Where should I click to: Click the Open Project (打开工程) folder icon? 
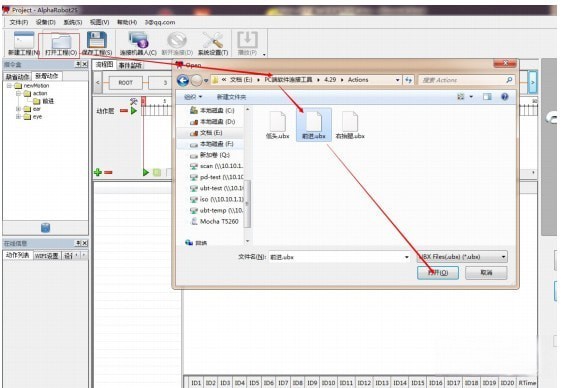click(61, 42)
